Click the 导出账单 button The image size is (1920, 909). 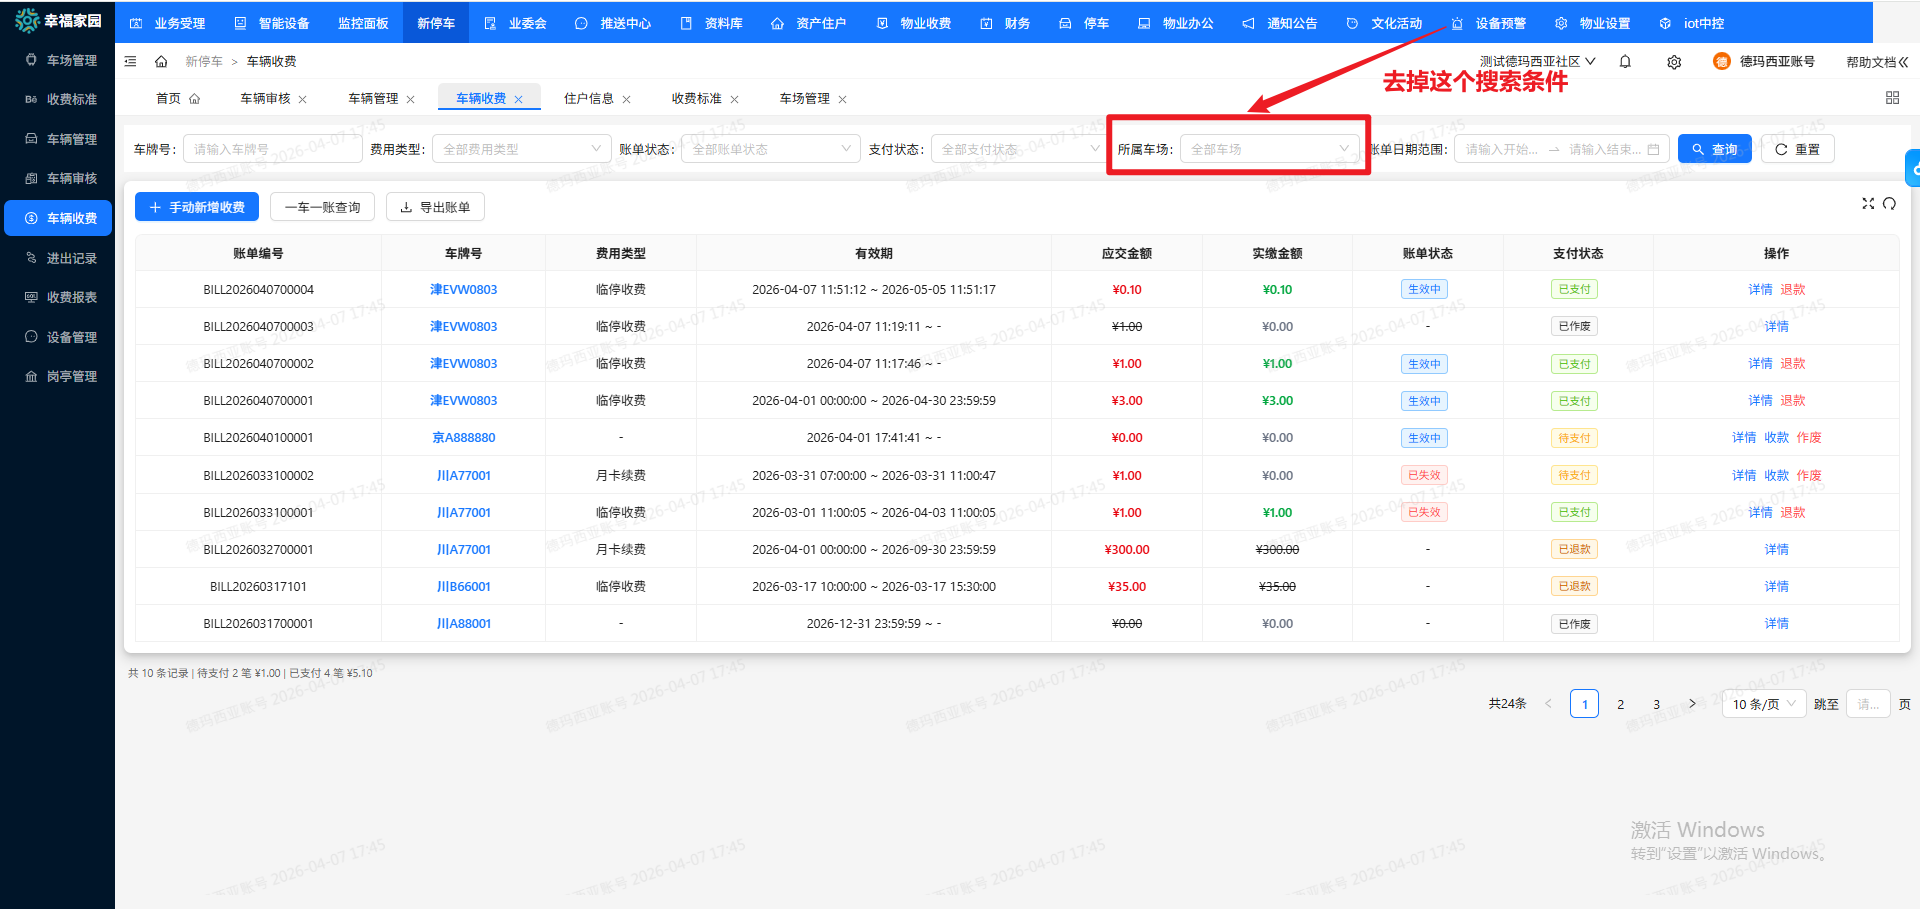435,207
